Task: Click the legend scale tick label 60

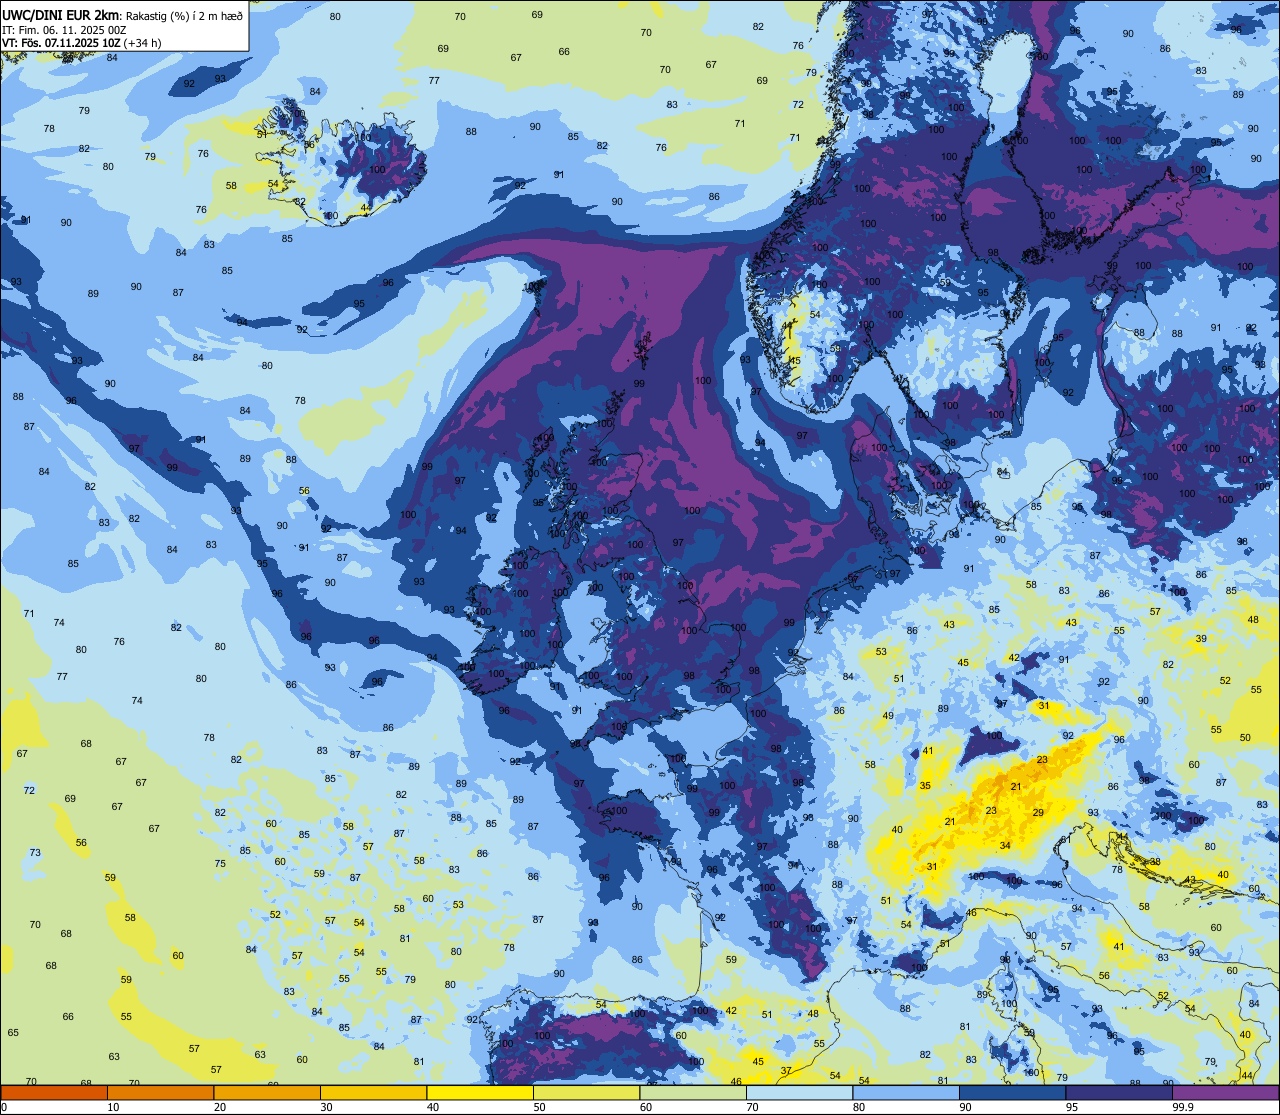Action: (x=646, y=1107)
